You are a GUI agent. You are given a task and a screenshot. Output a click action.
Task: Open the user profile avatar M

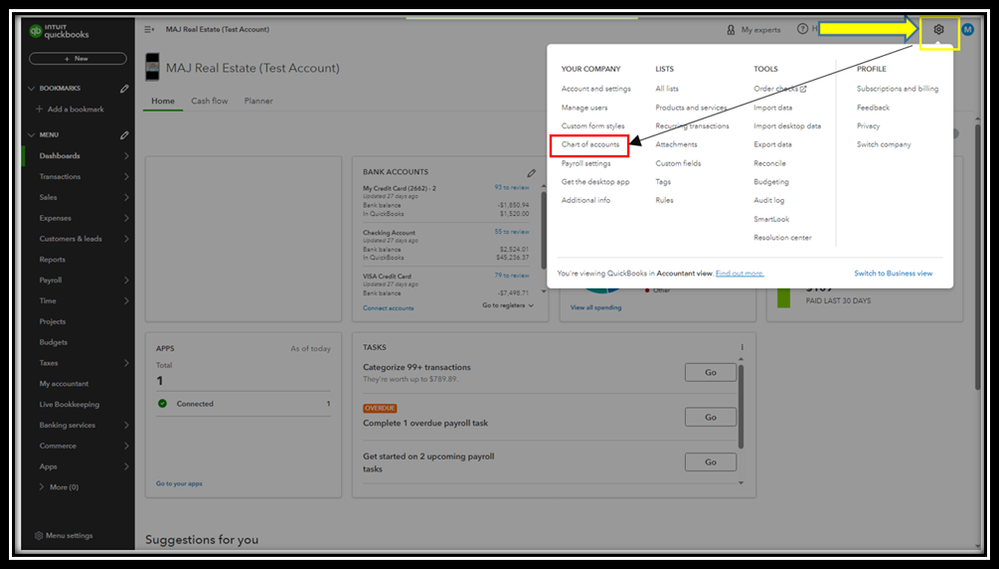click(968, 29)
